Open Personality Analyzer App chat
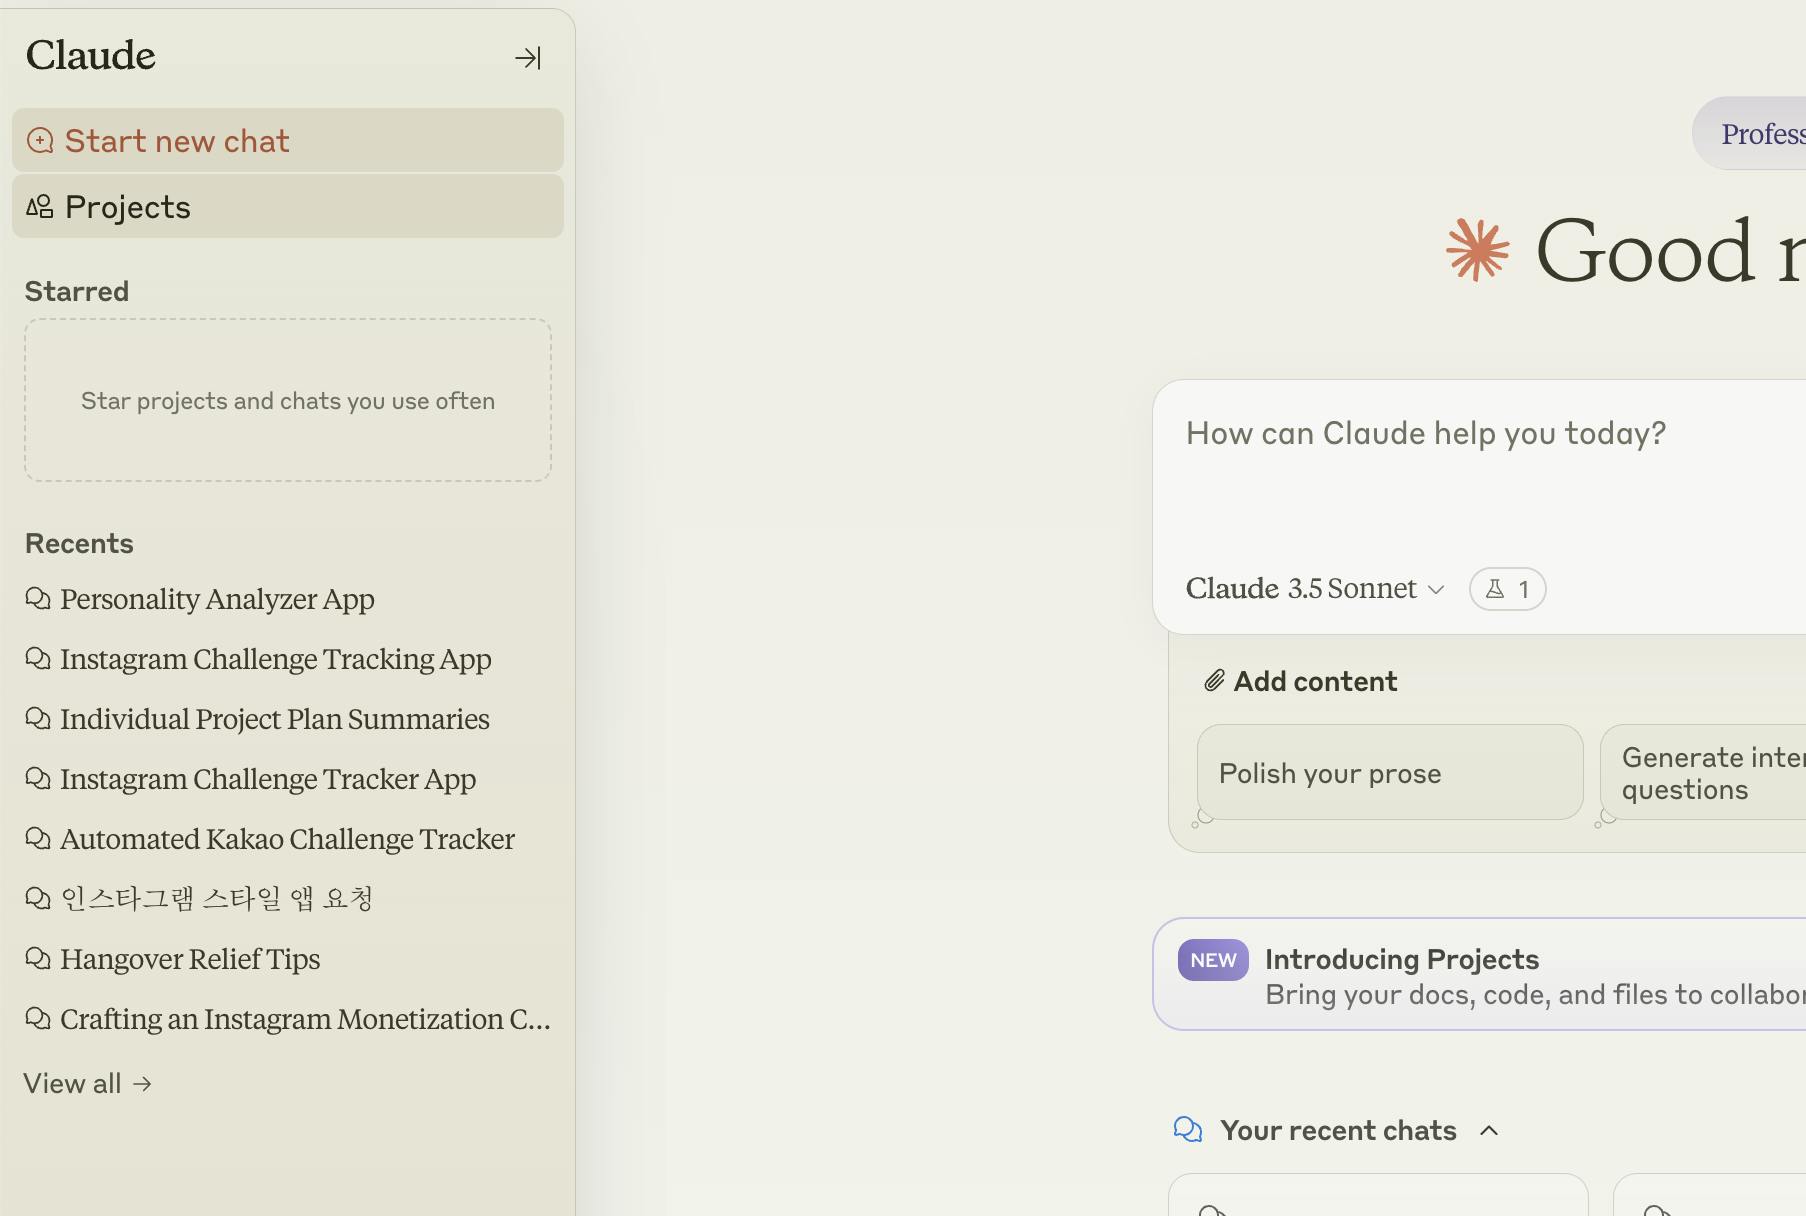 (217, 599)
